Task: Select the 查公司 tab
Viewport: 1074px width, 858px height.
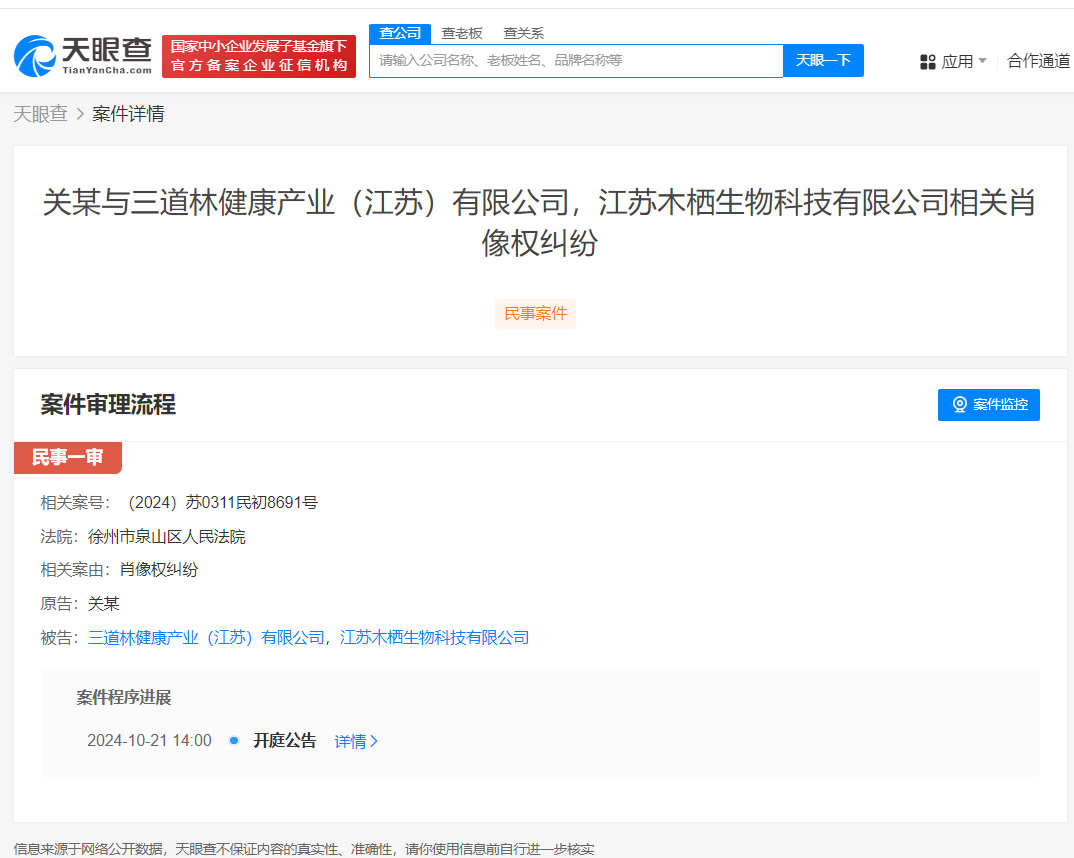Action: [x=399, y=33]
